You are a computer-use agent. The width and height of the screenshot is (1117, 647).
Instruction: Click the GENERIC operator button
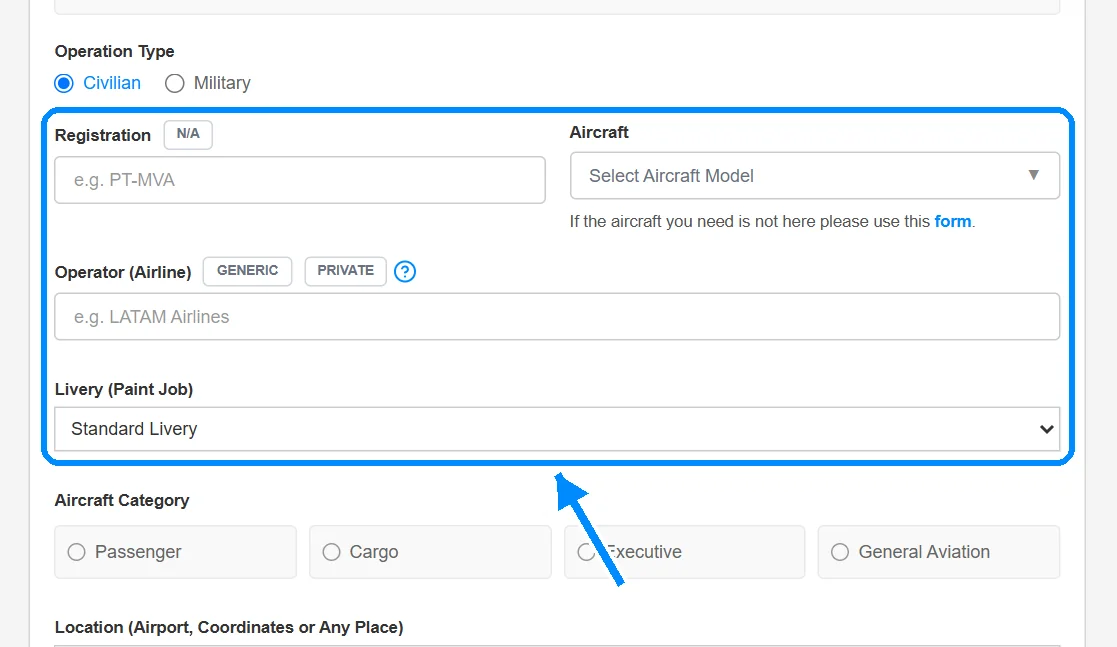pos(247,271)
